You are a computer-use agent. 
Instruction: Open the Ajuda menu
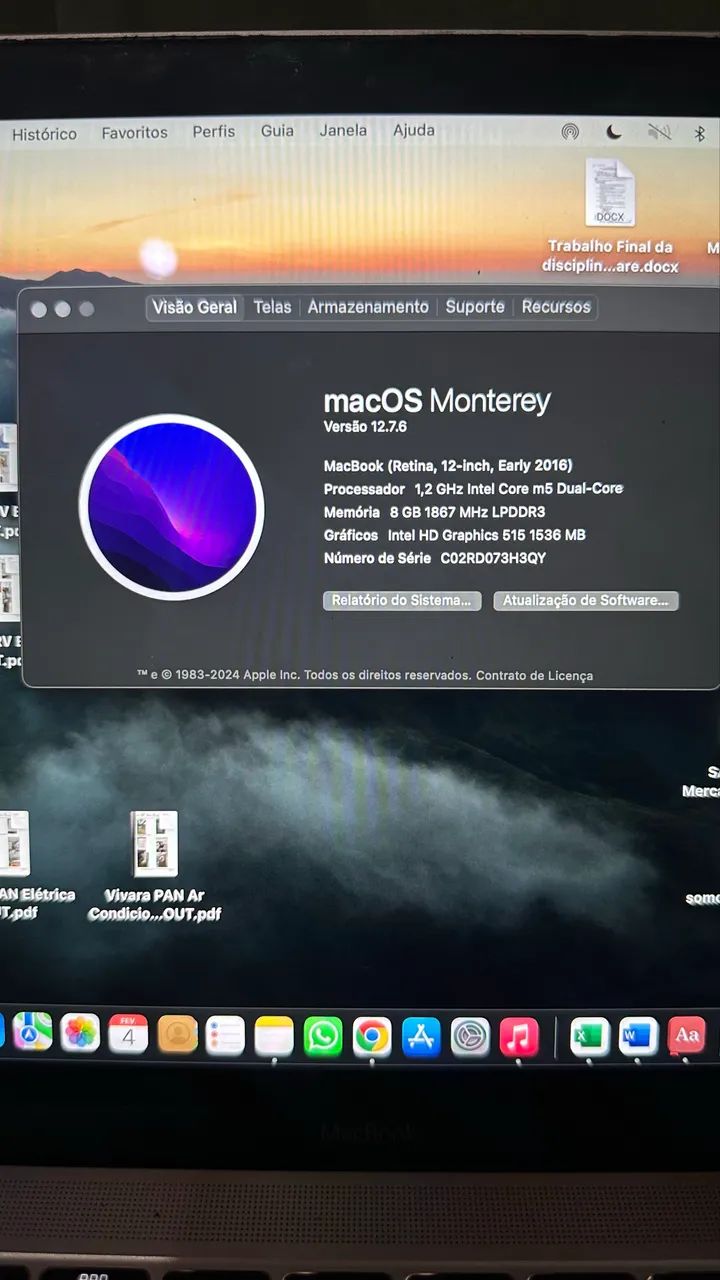(x=414, y=130)
